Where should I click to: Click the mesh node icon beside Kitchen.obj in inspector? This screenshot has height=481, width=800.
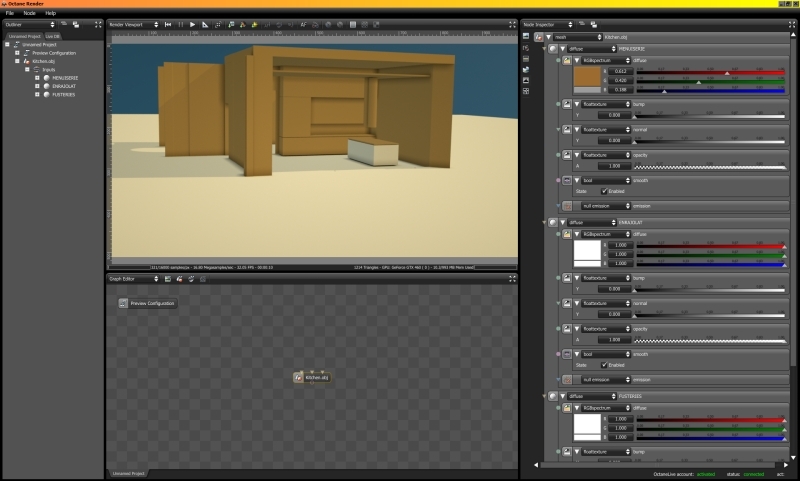point(538,37)
